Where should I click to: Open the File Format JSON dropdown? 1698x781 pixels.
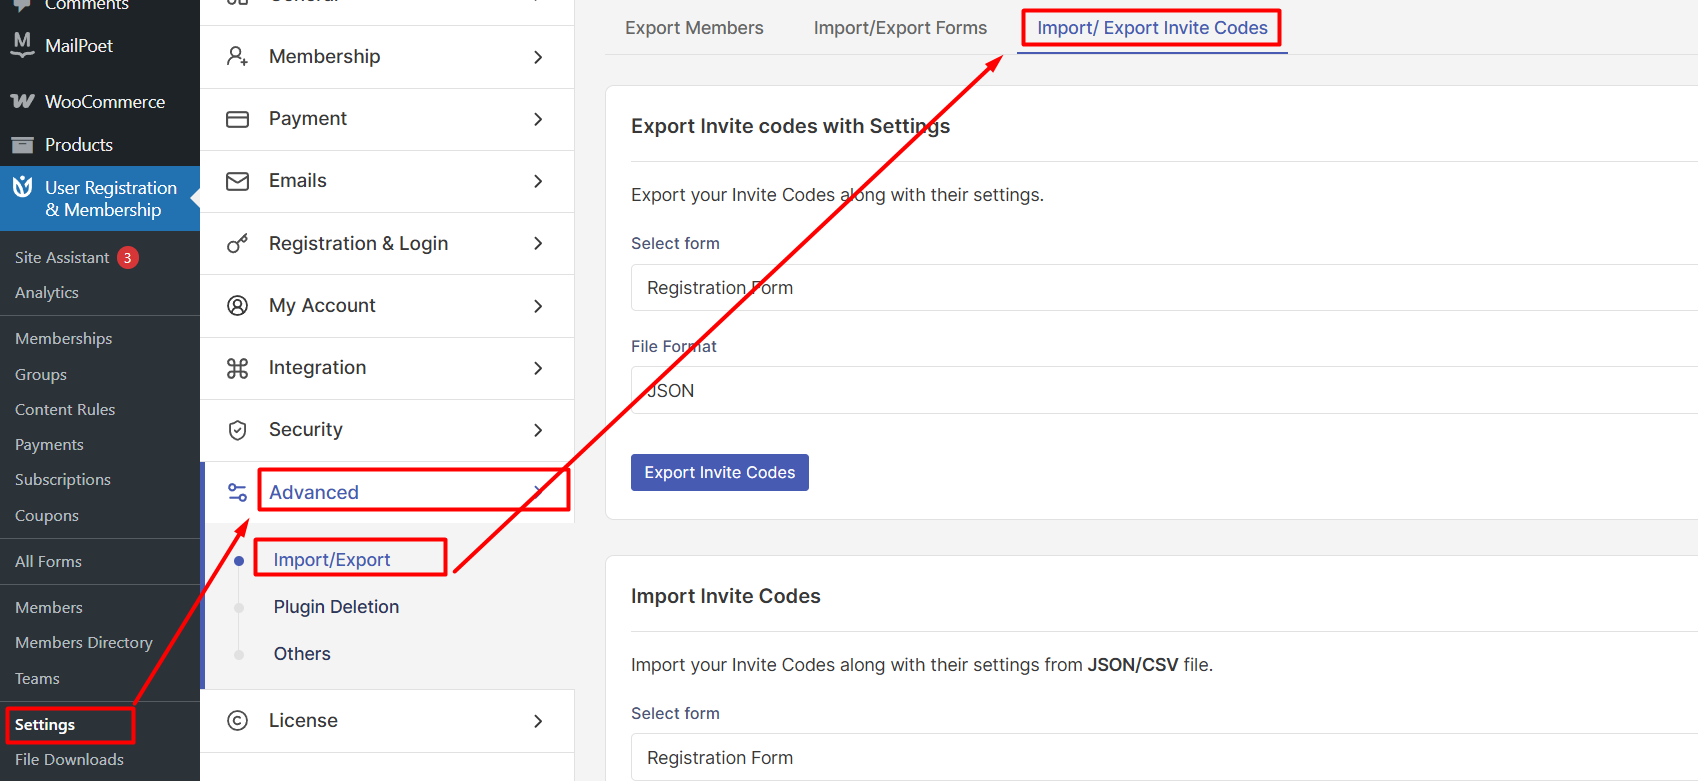point(1164,390)
